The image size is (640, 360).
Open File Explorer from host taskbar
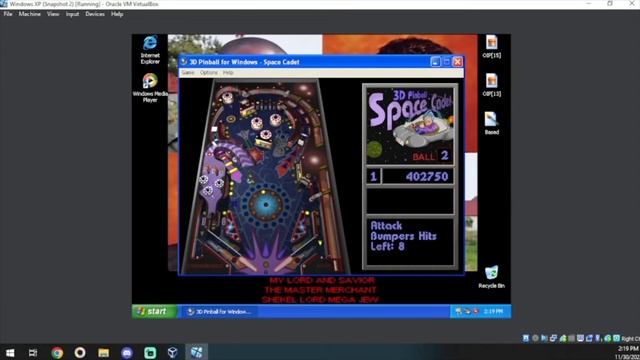[x=103, y=352]
